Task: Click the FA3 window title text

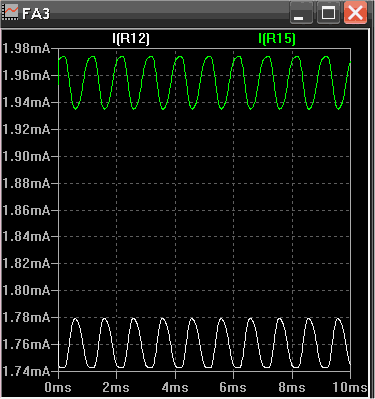Action: [x=36, y=14]
